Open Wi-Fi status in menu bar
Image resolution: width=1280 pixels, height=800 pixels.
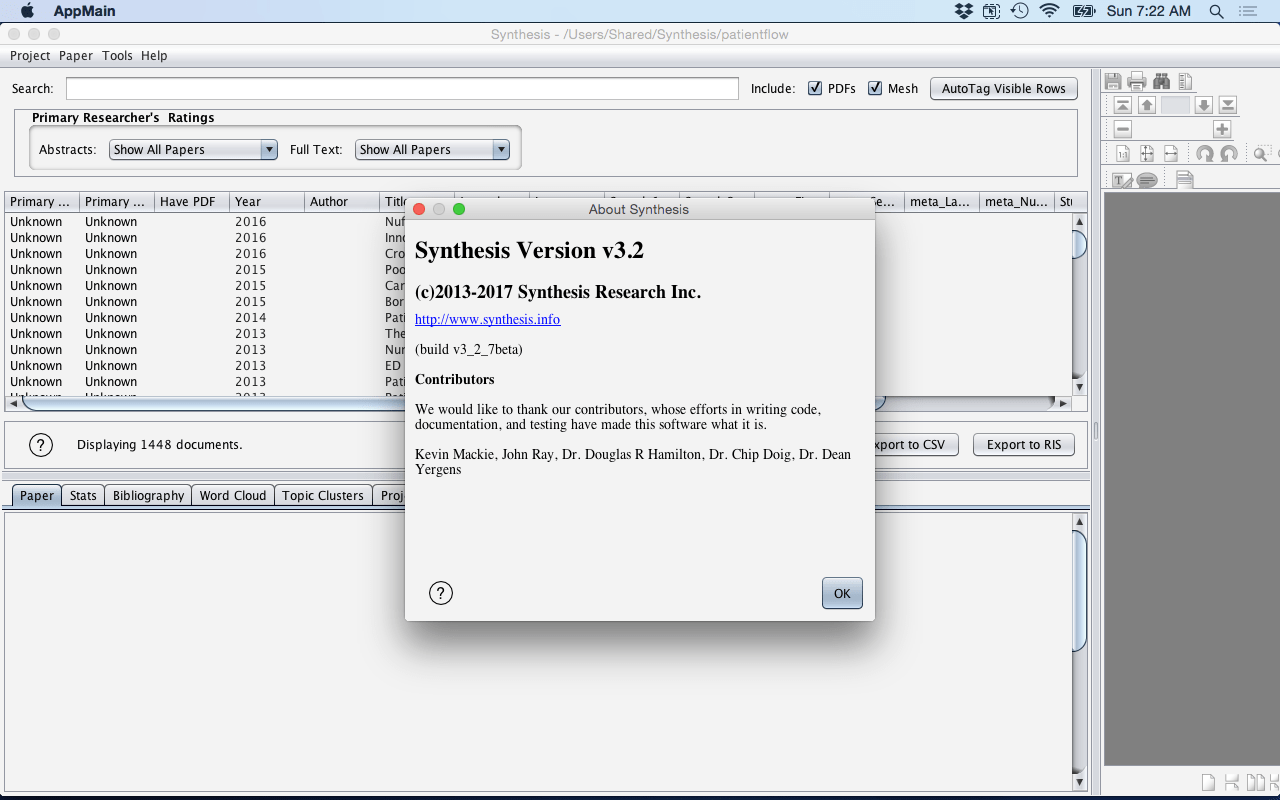[1049, 11]
